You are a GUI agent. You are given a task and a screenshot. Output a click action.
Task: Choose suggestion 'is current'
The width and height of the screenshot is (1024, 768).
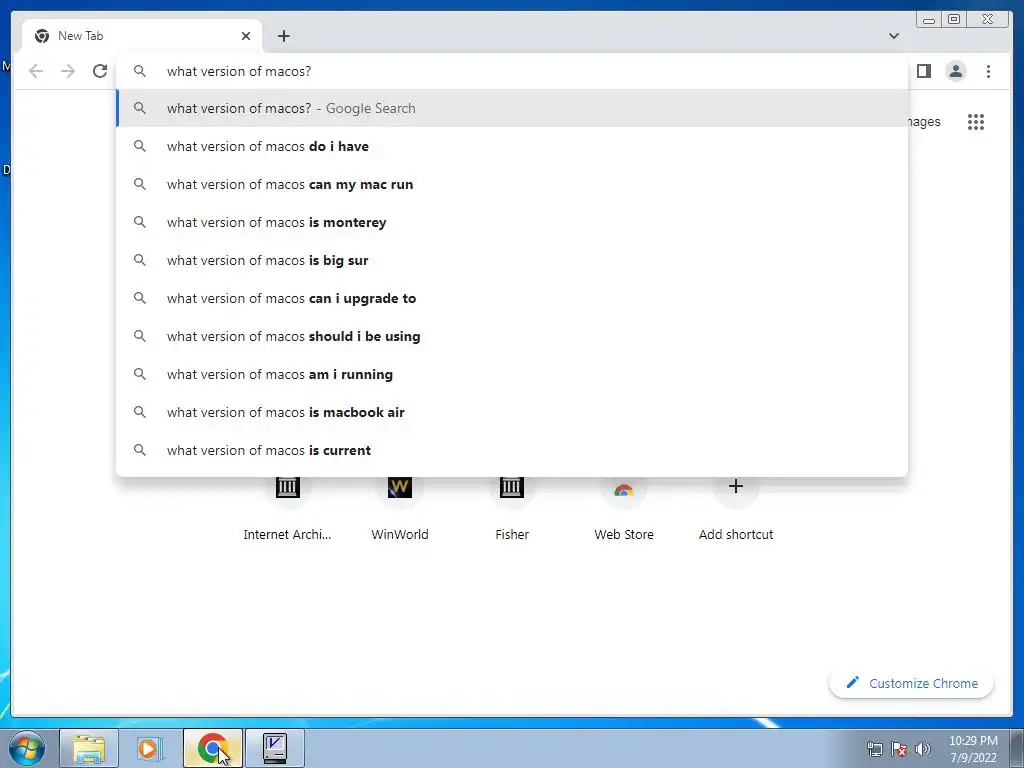(x=512, y=449)
